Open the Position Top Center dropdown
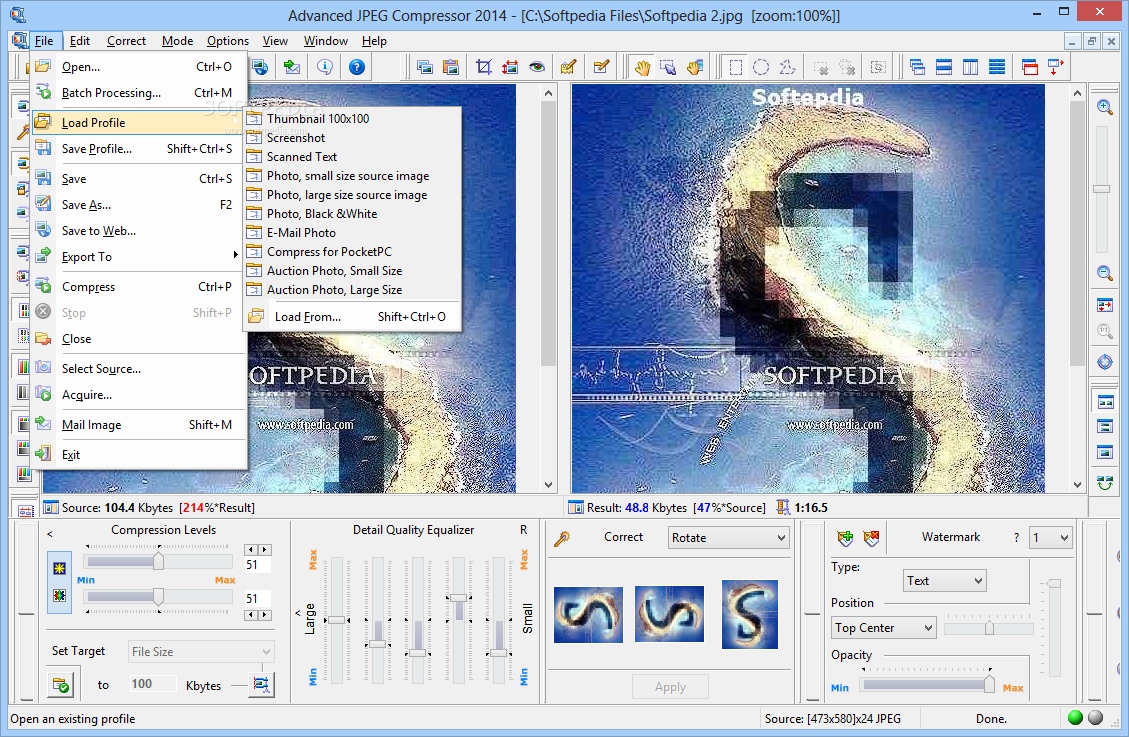The image size is (1129, 737). (883, 628)
